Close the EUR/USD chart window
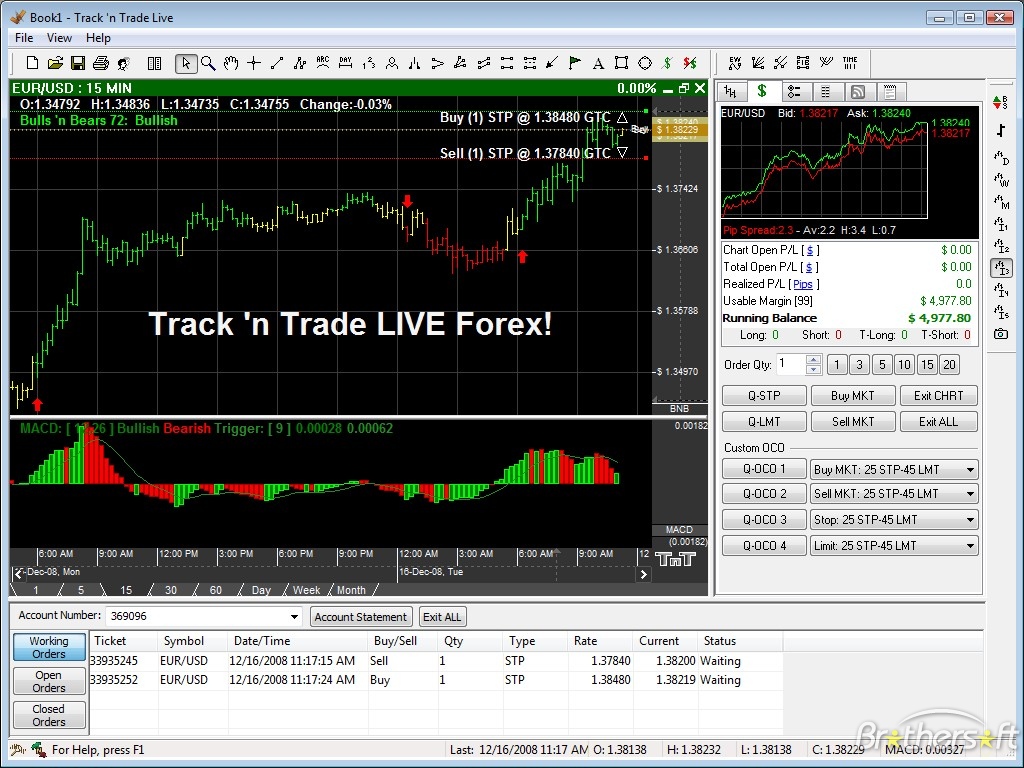 pyautogui.click(x=700, y=88)
